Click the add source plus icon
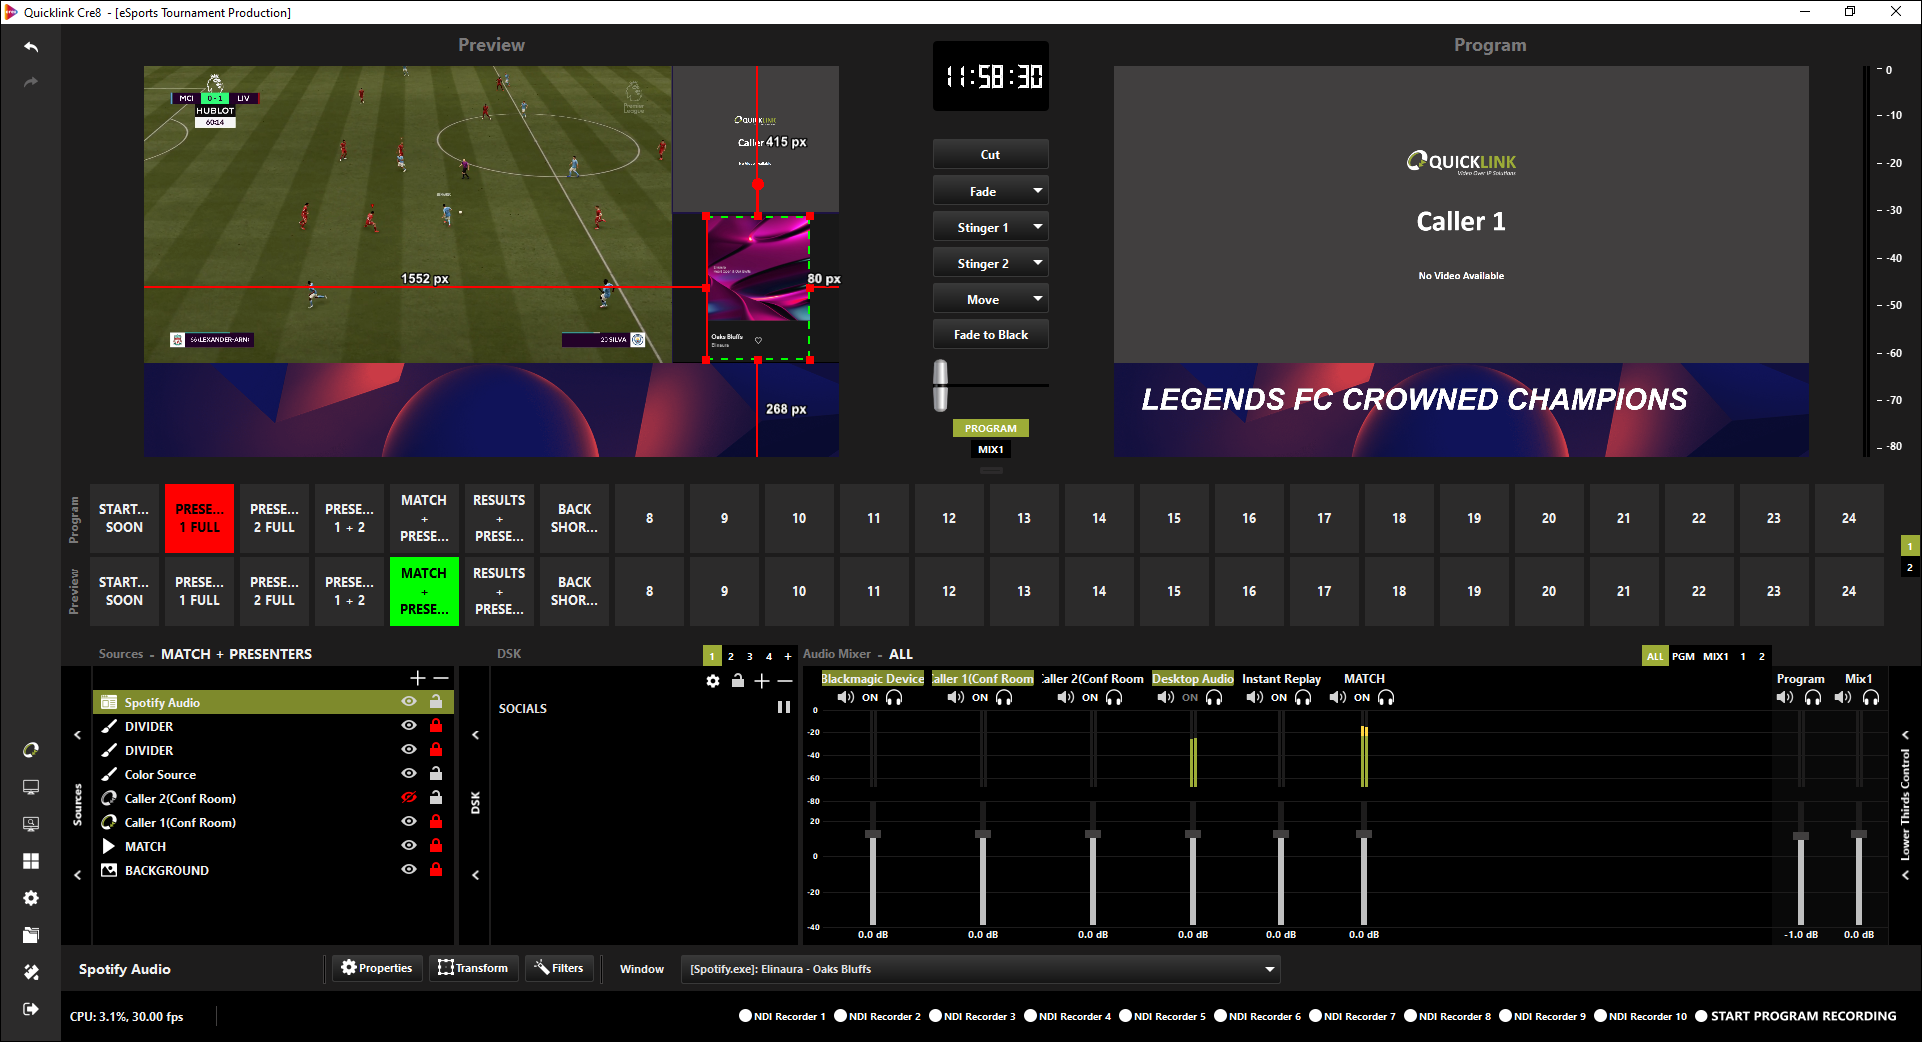Screen dimensions: 1922x1042 (418, 678)
